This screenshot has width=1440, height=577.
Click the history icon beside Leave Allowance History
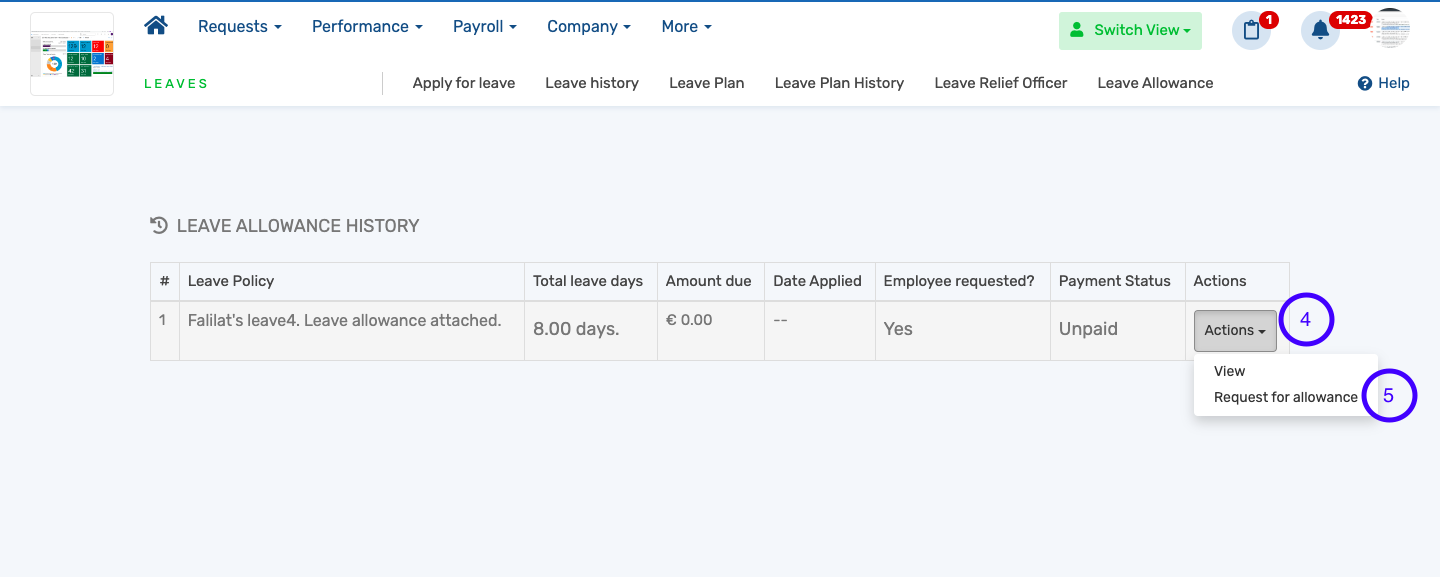click(159, 226)
